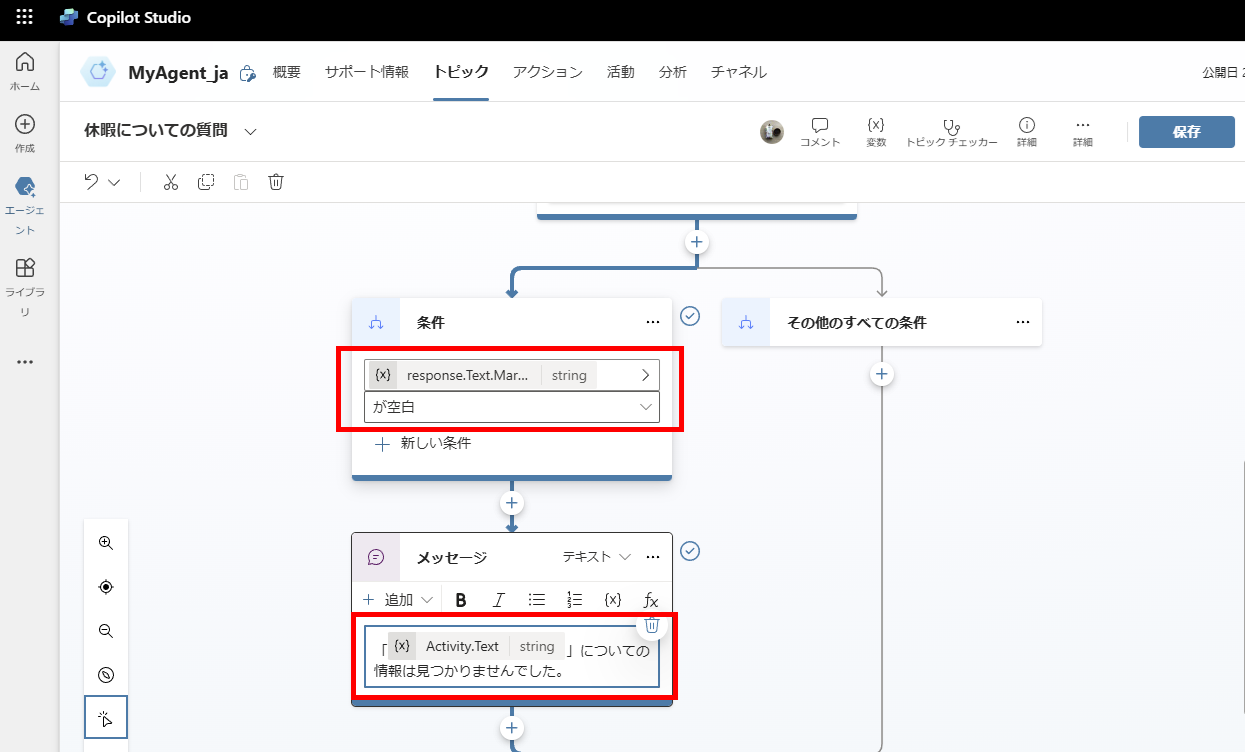Apply bulleted list formatting in the message node

pyautogui.click(x=537, y=599)
